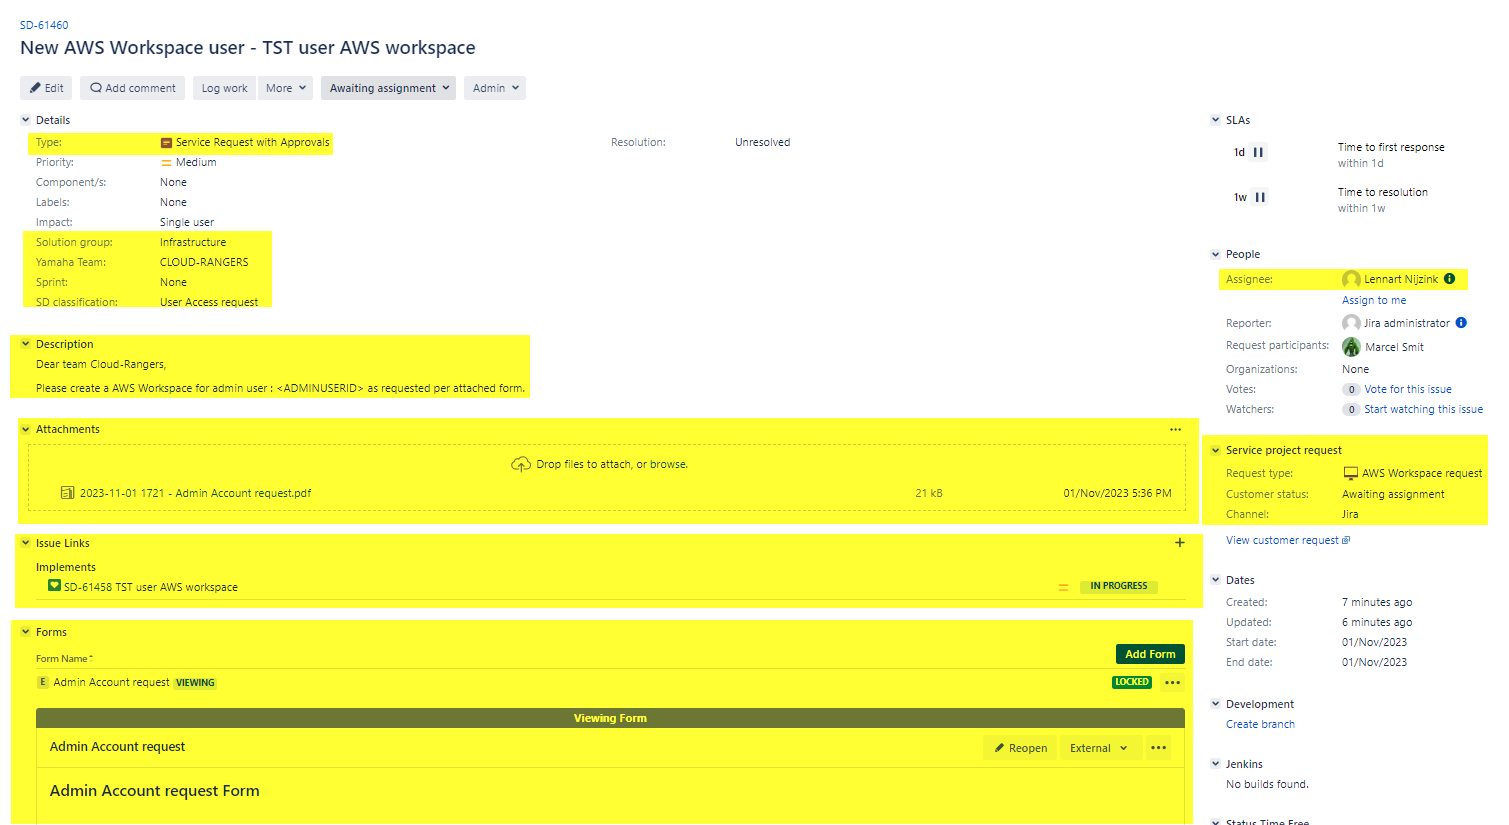Click Assign to me link

pos(1374,300)
